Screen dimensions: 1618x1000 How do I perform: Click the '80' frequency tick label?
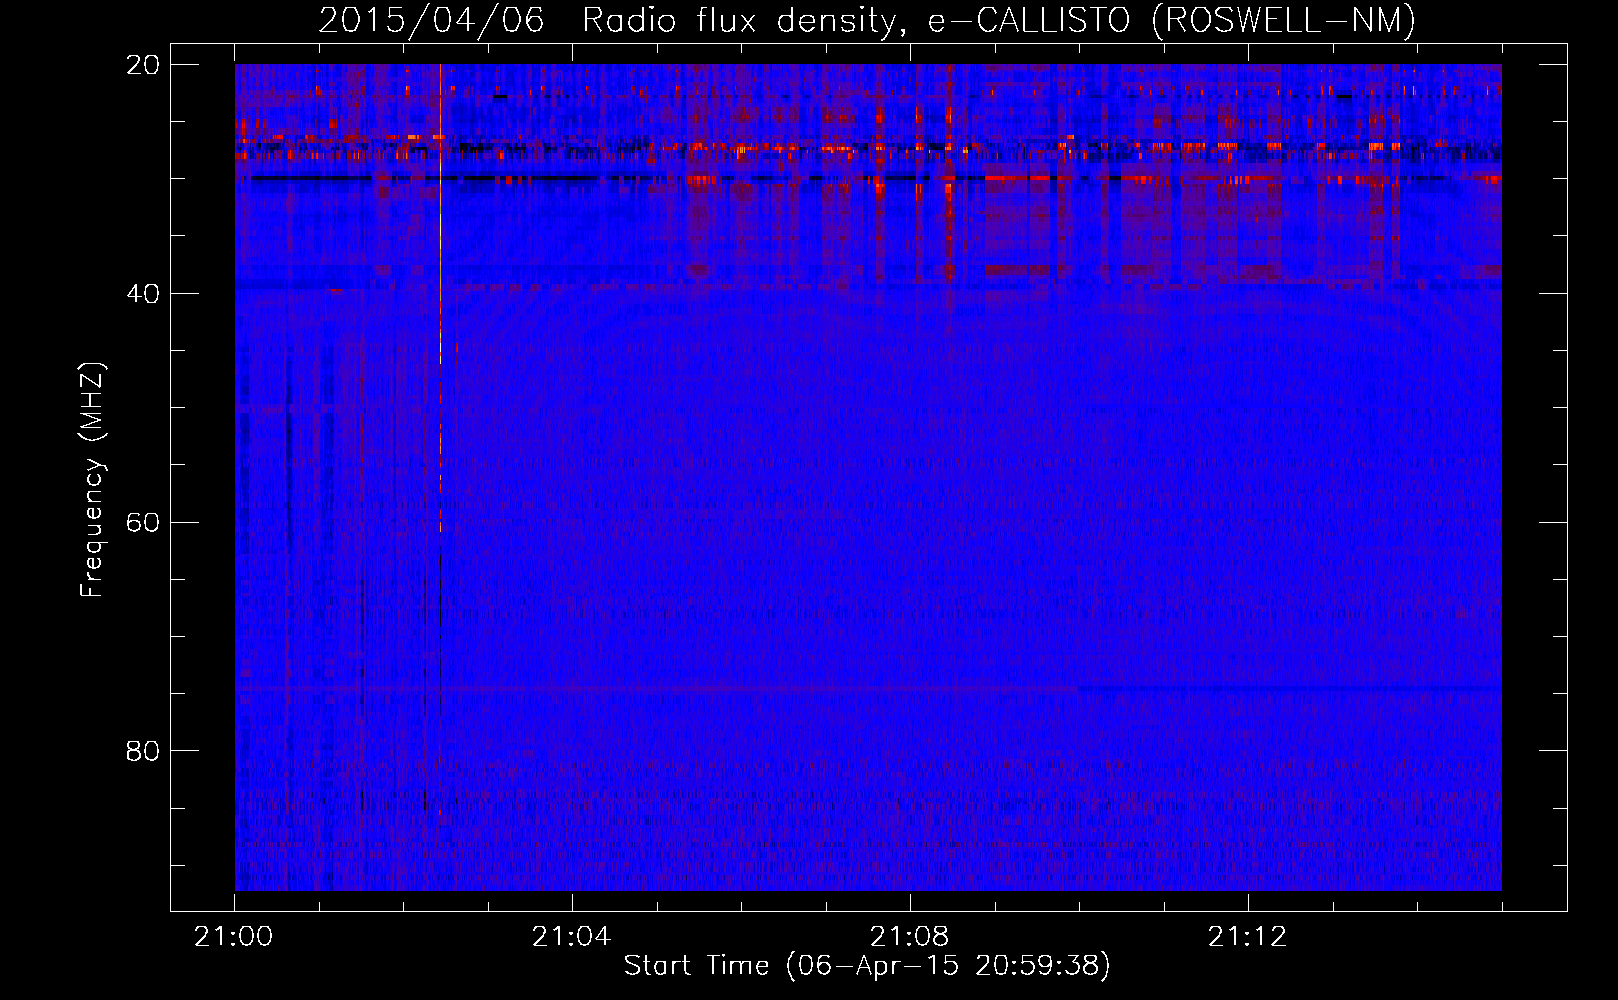tap(143, 751)
